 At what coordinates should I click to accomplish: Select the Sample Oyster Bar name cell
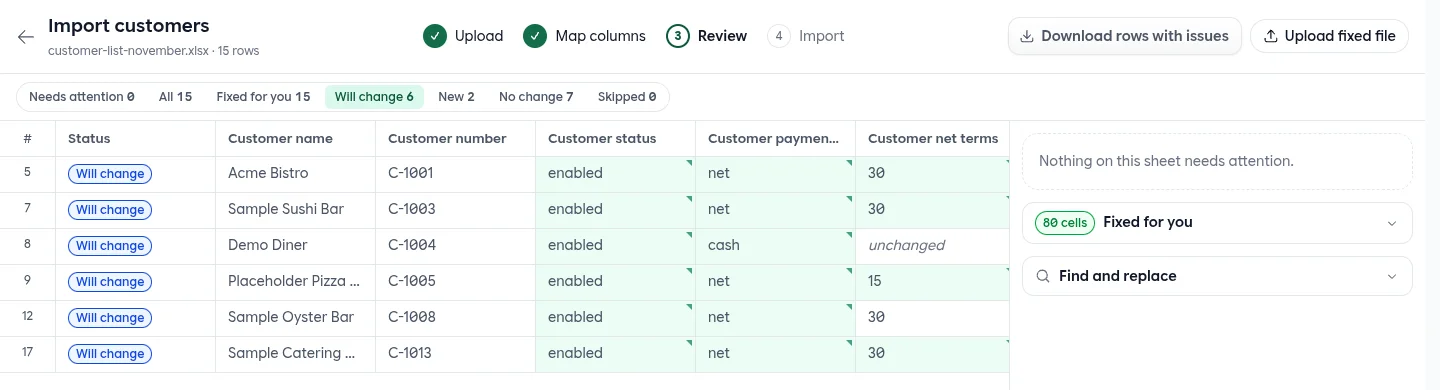[295, 318]
